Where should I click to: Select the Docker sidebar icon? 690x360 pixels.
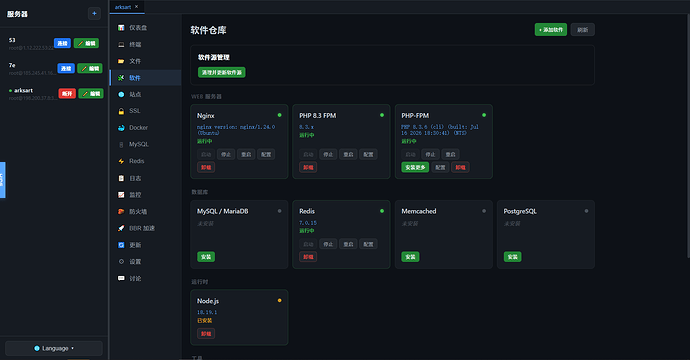[121, 128]
